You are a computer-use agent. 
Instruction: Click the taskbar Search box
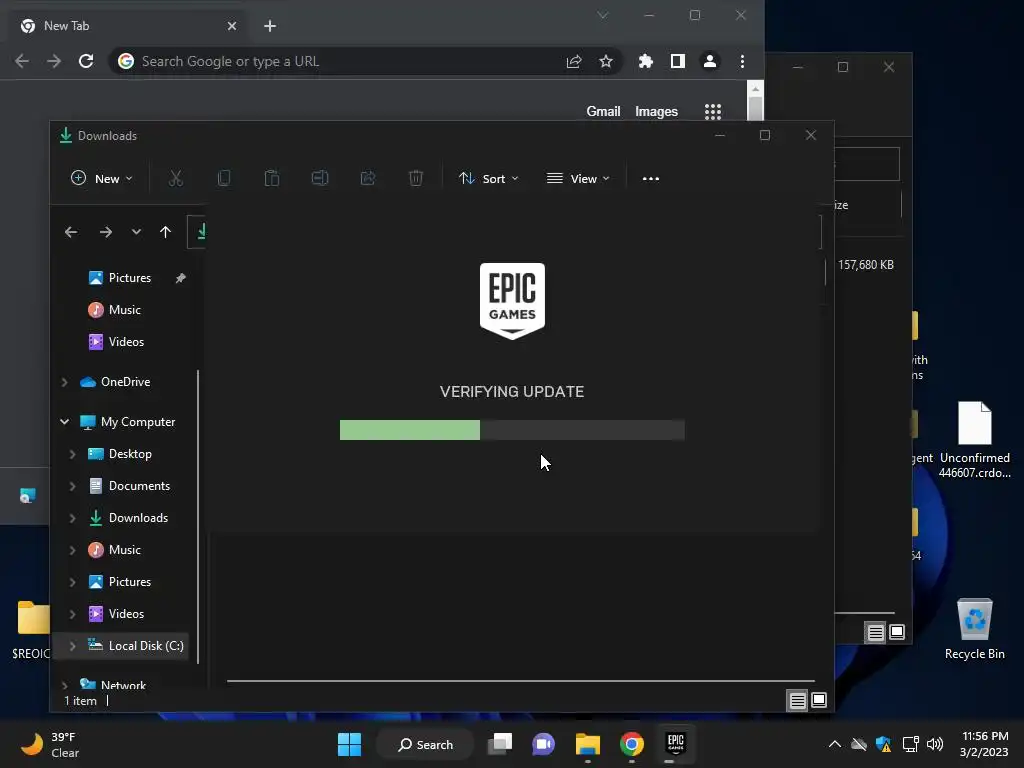click(426, 744)
